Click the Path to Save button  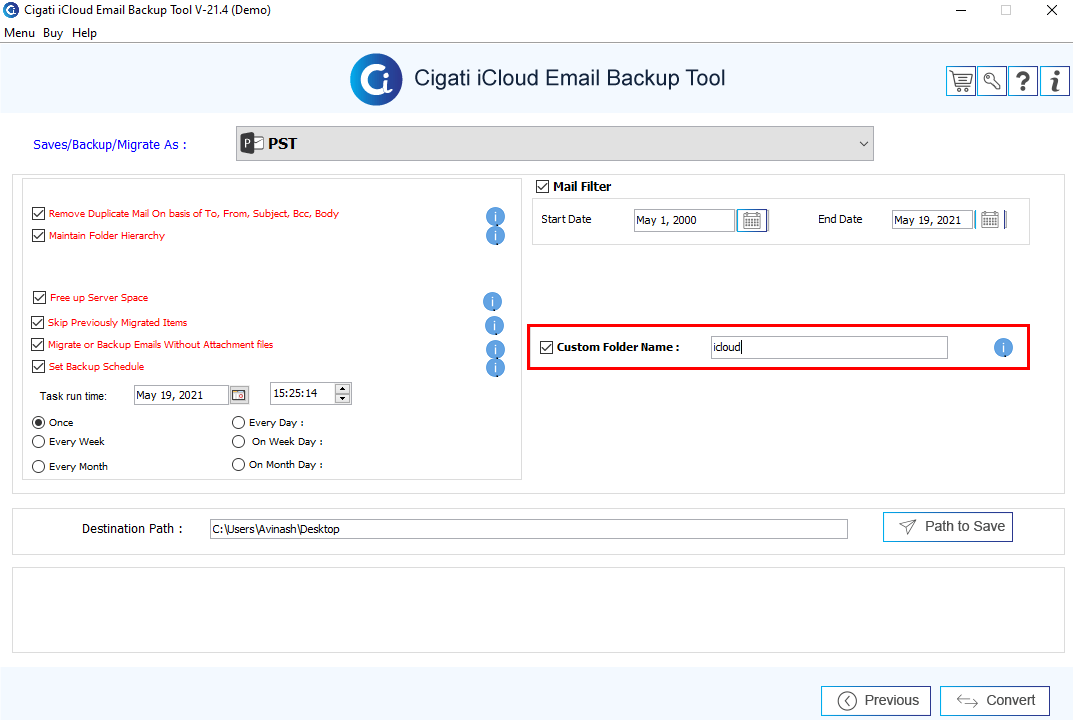pos(948,527)
